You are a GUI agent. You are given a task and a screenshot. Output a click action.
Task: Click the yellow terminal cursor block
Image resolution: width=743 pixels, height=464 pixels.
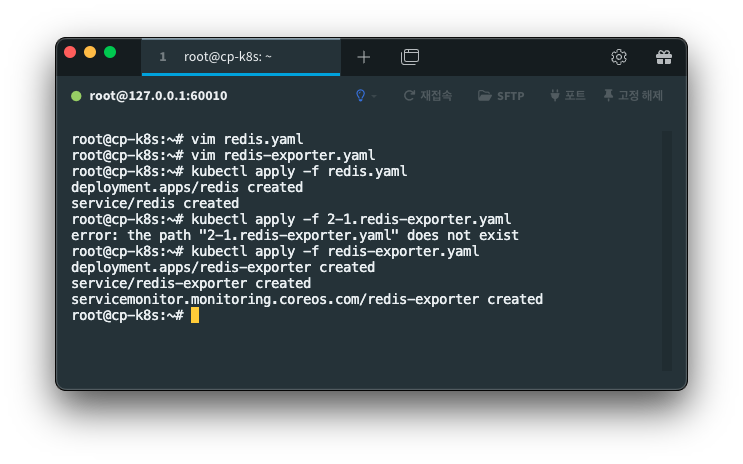(195, 315)
